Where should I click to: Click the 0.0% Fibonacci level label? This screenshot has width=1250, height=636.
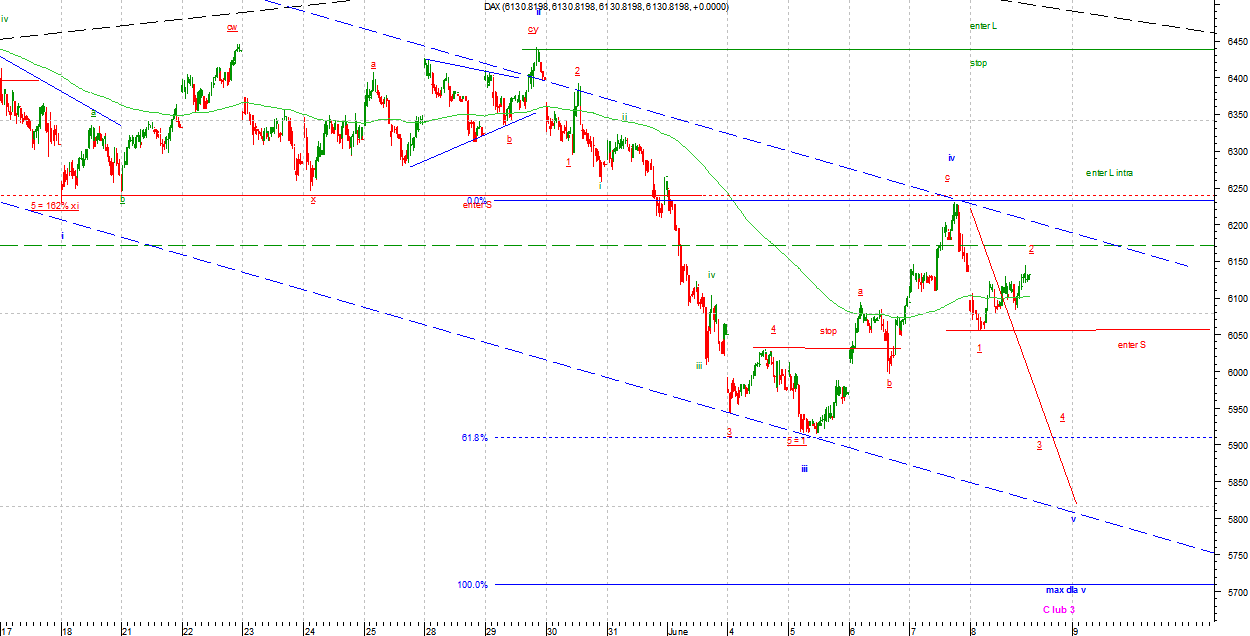tap(476, 200)
